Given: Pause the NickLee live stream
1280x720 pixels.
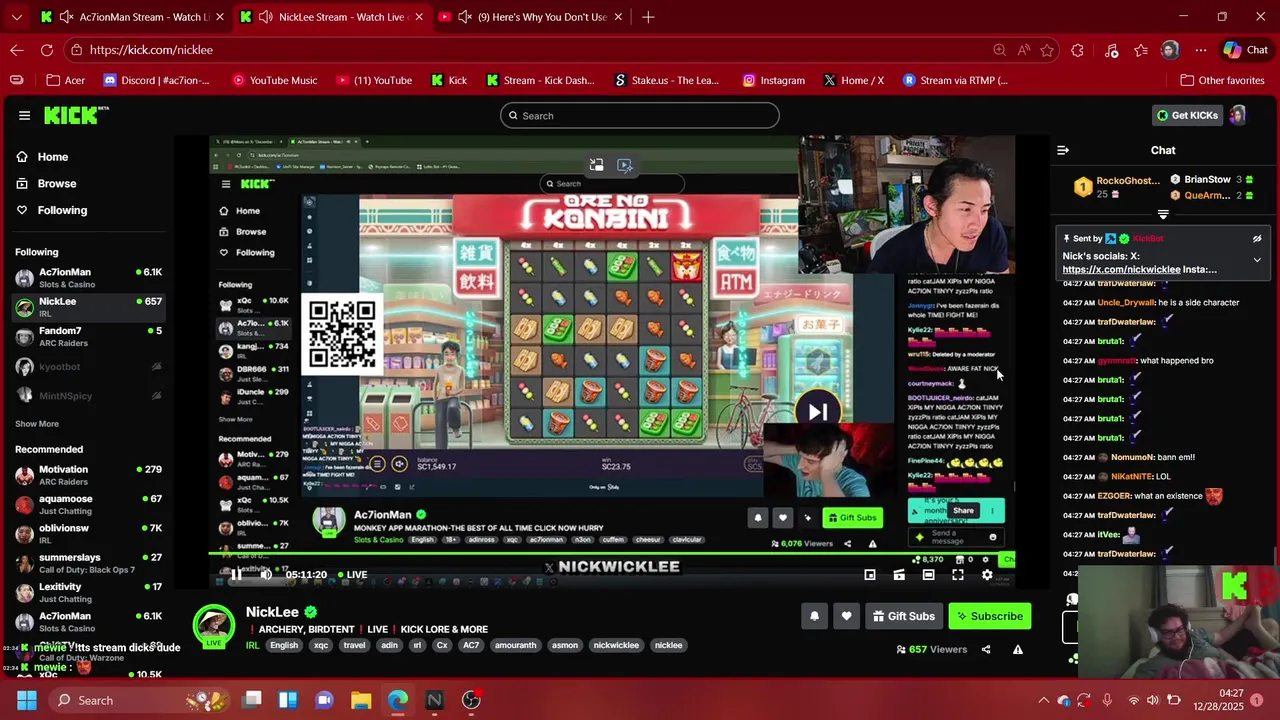Looking at the screenshot, I should coord(236,575).
